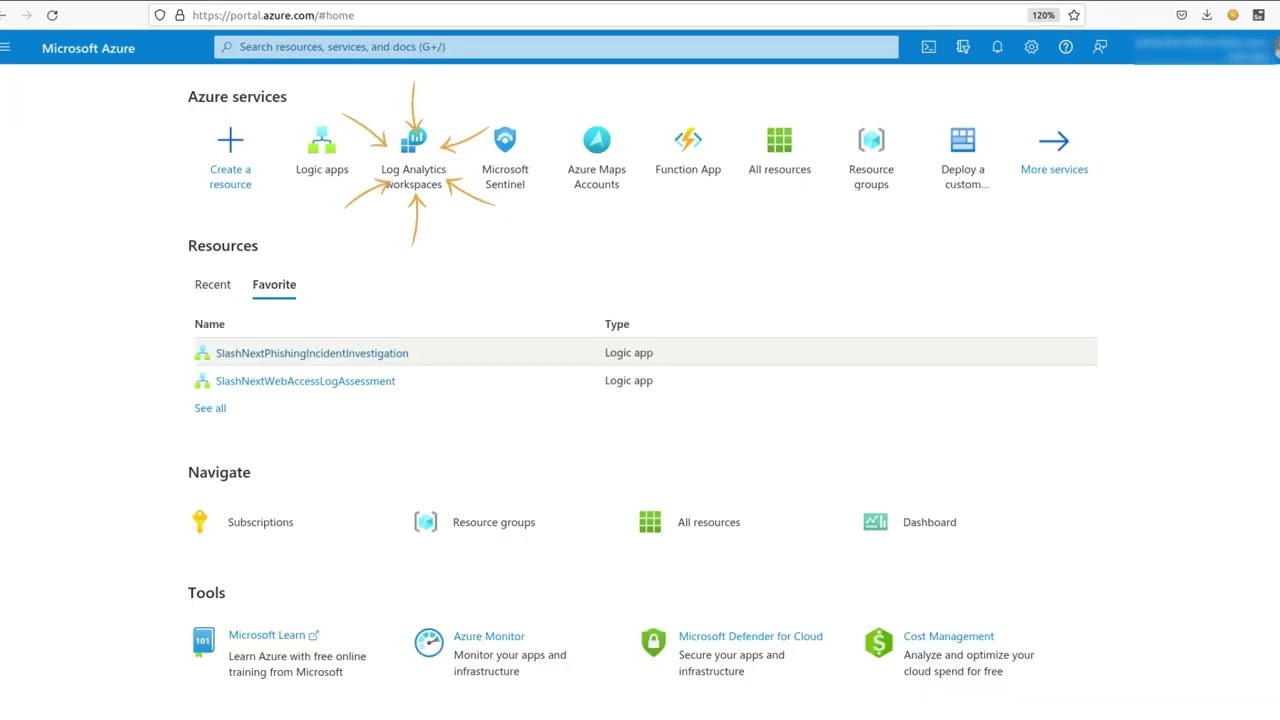Open the SlashNextPhishingIncidentInvestigation logic app

[x=312, y=353]
